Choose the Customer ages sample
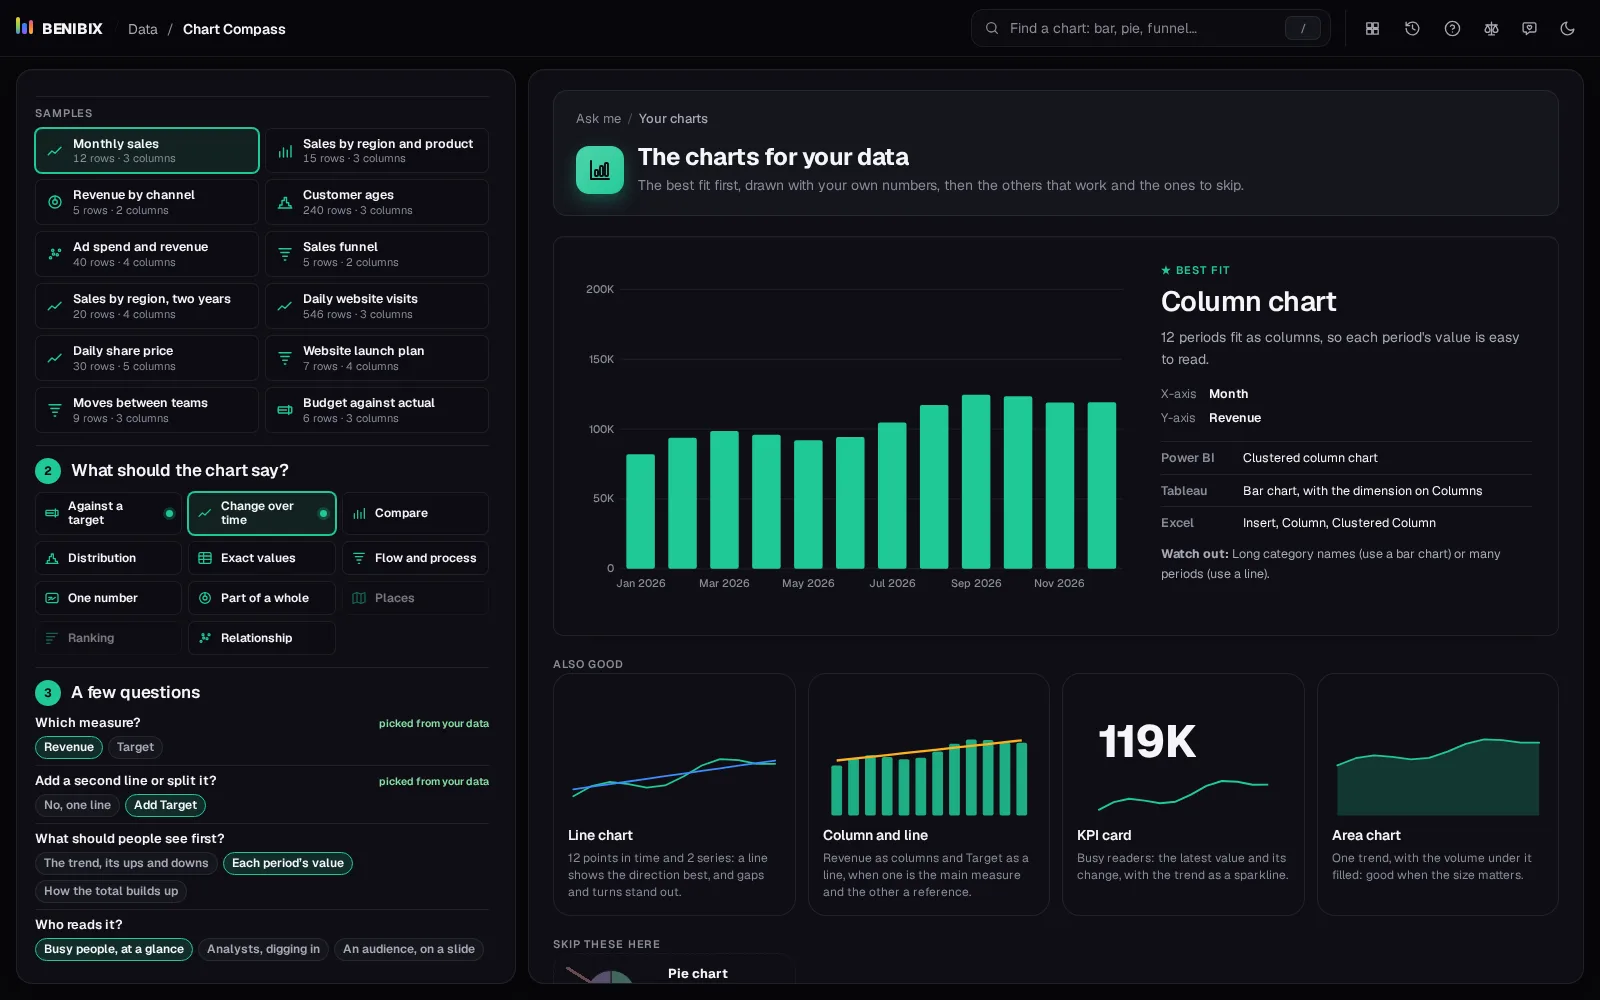Image resolution: width=1600 pixels, height=1000 pixels. tap(377, 202)
